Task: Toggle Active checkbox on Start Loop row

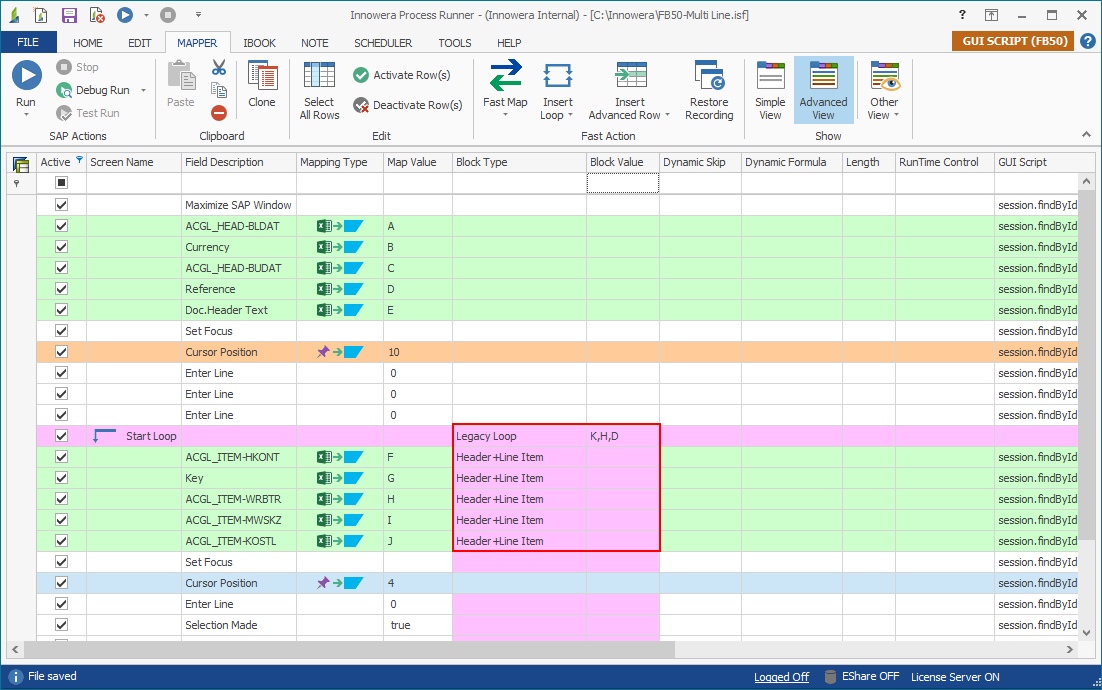Action: 61,436
